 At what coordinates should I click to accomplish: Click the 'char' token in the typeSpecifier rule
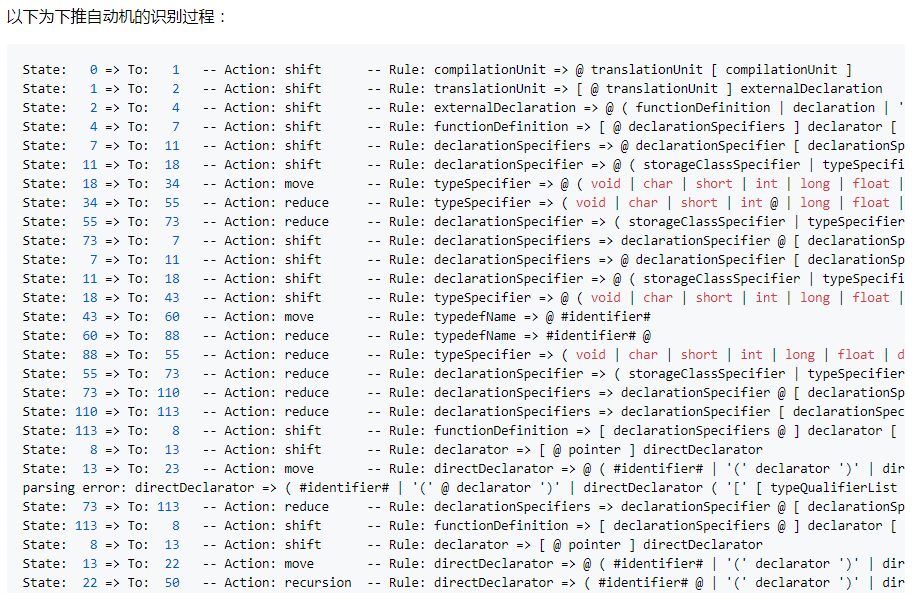pos(657,183)
